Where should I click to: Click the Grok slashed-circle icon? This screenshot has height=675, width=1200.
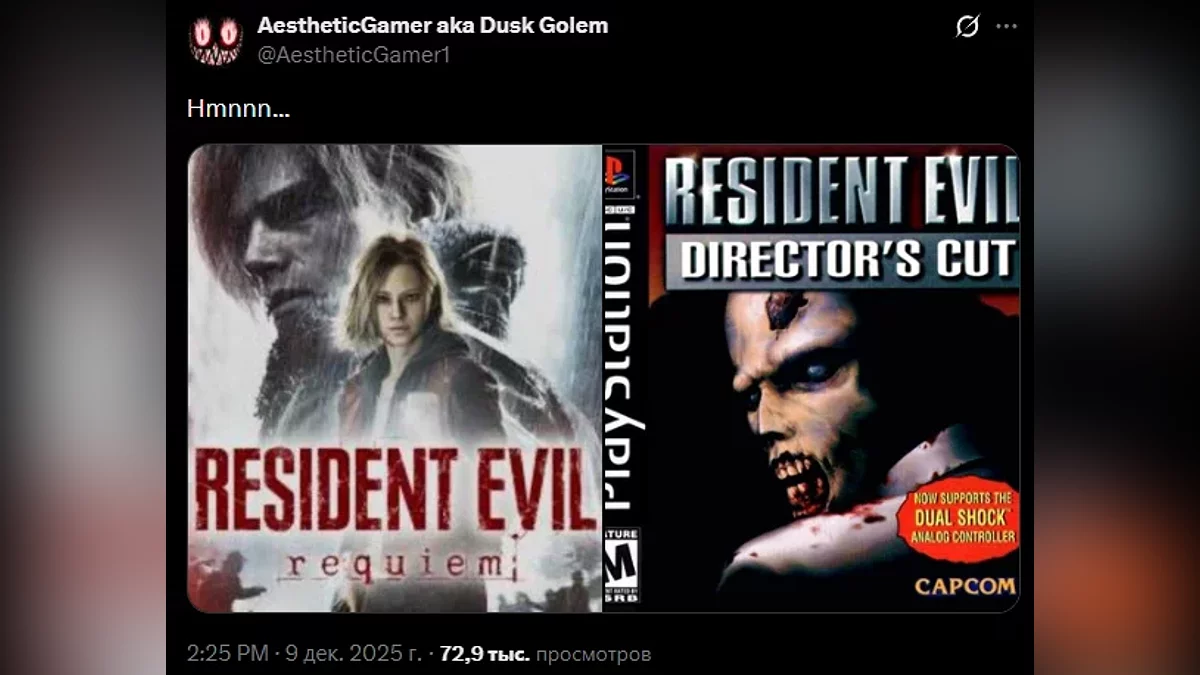coord(967,27)
